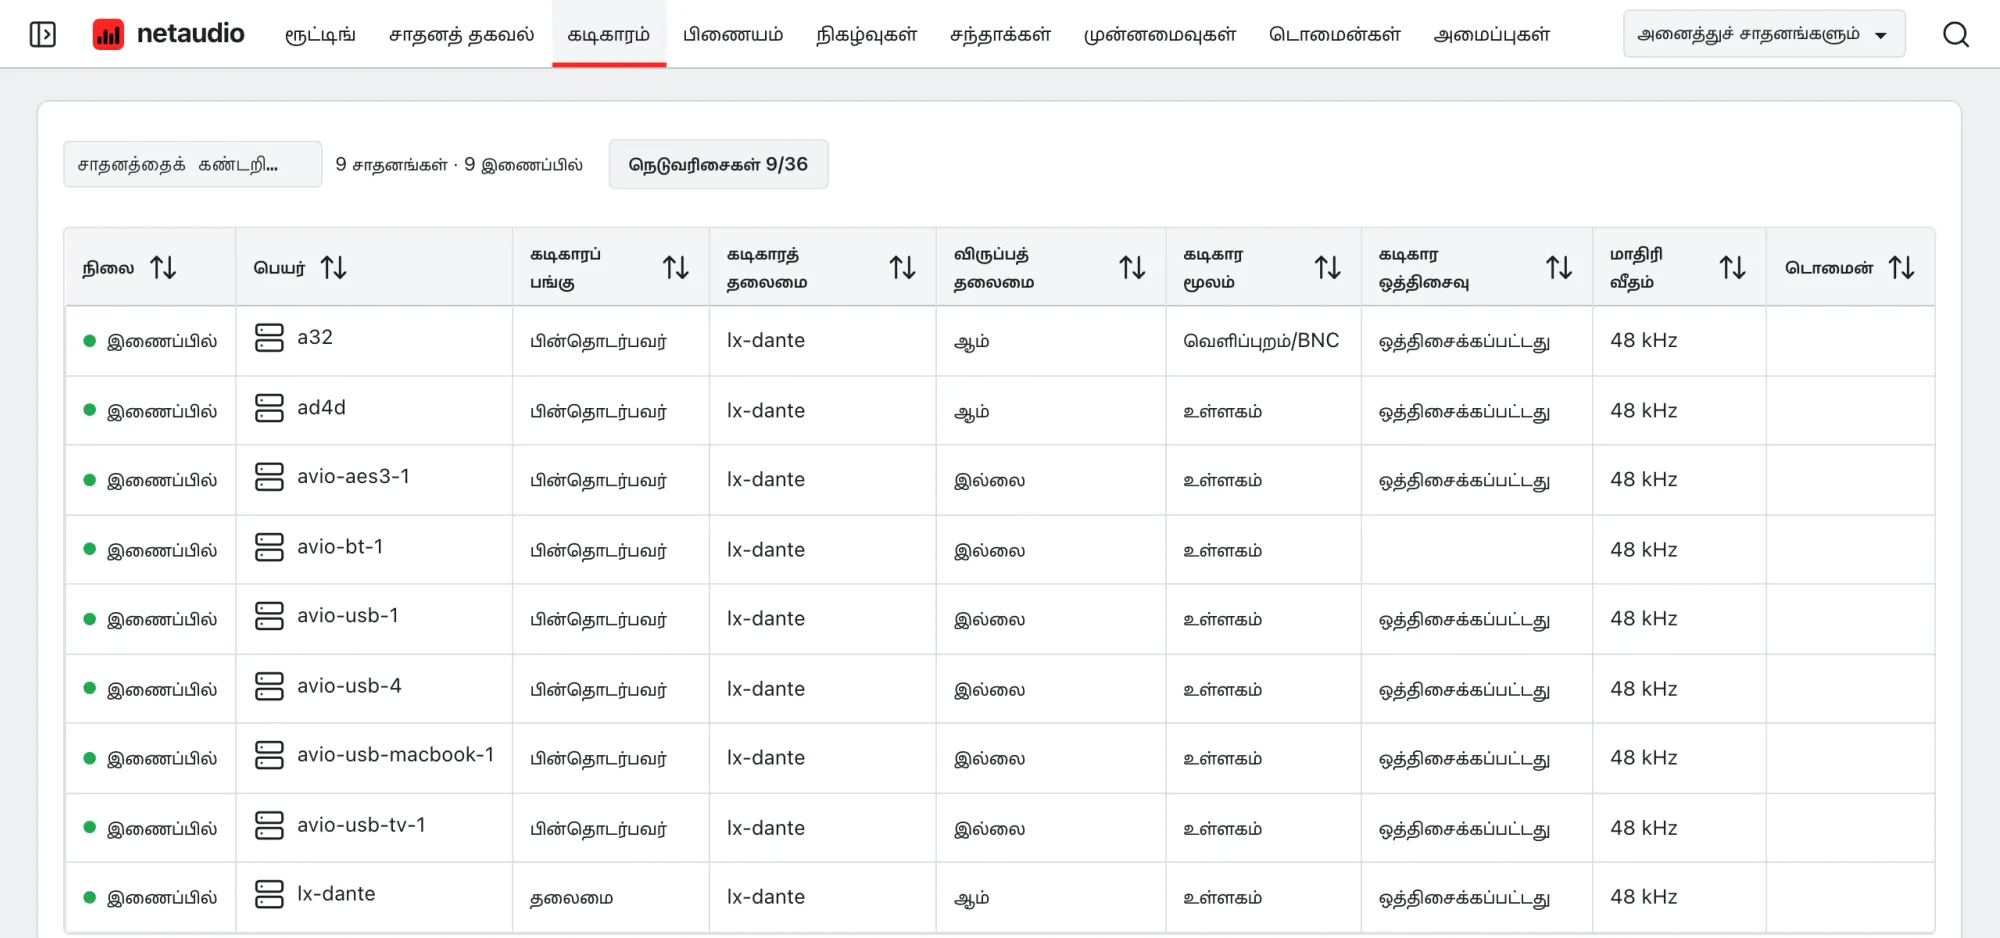Open the search magnifier icon
Image resolution: width=2000 pixels, height=938 pixels.
tap(1956, 34)
